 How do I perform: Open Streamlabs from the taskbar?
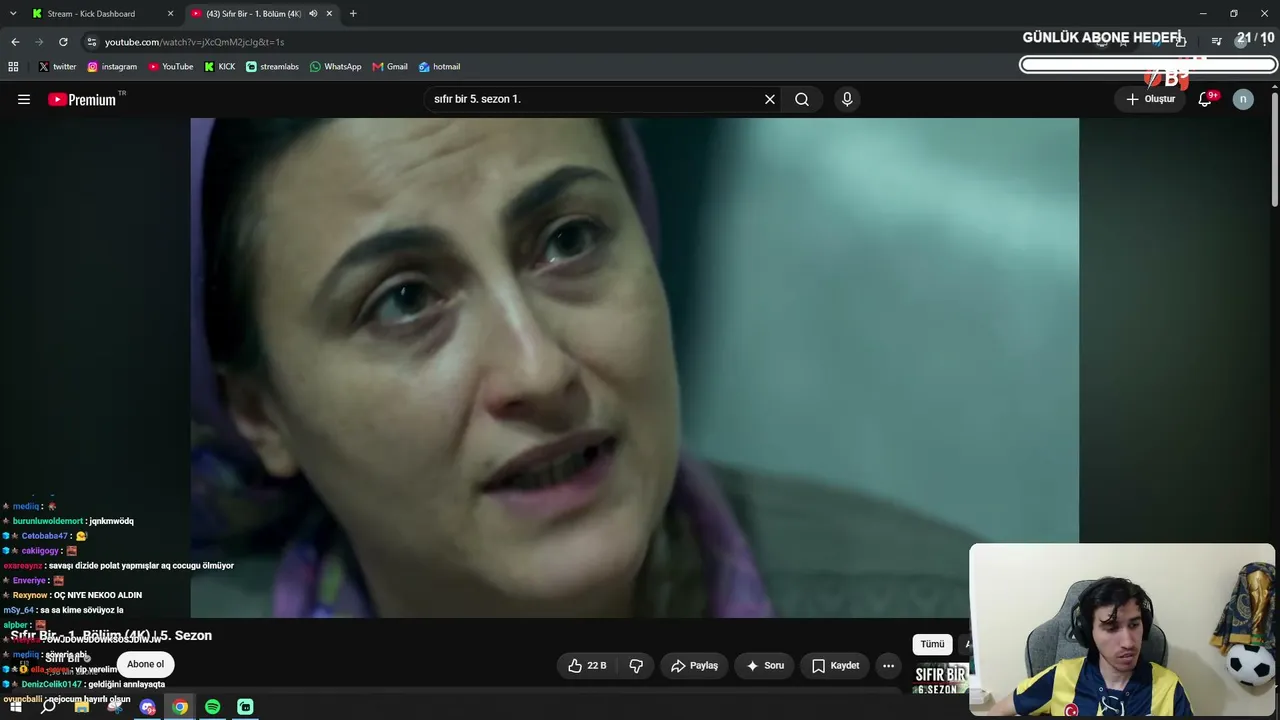245,707
